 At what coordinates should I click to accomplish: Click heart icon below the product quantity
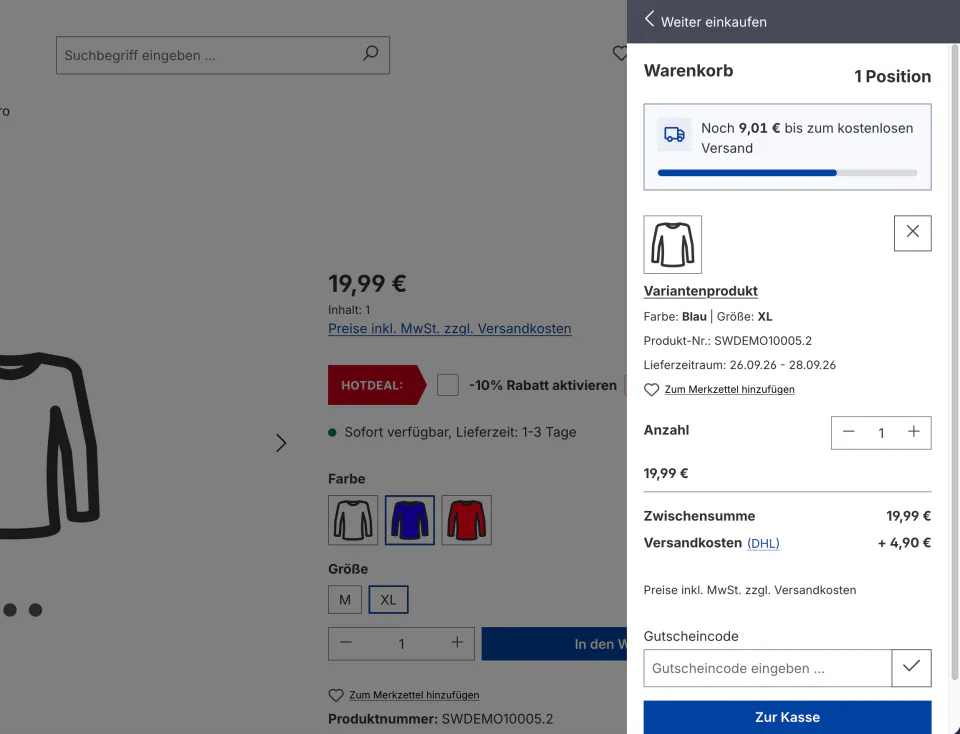pos(336,695)
